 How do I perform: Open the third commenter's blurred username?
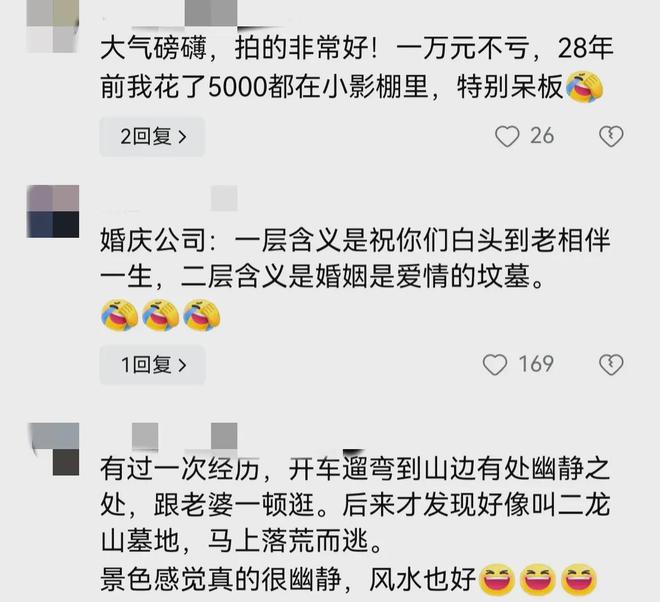tap(168, 438)
